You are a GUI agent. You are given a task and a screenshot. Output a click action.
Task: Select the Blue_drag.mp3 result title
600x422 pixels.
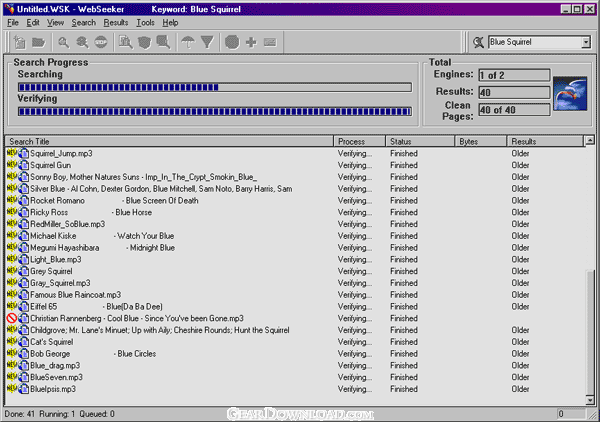point(55,365)
